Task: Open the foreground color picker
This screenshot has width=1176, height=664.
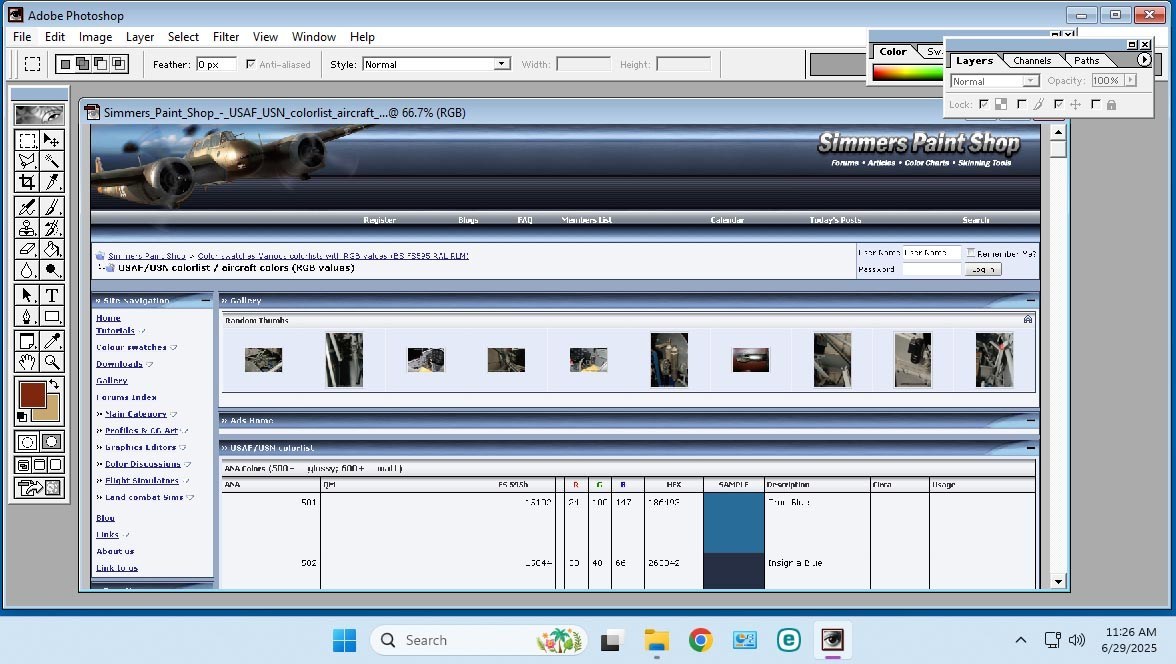Action: [x=31, y=393]
